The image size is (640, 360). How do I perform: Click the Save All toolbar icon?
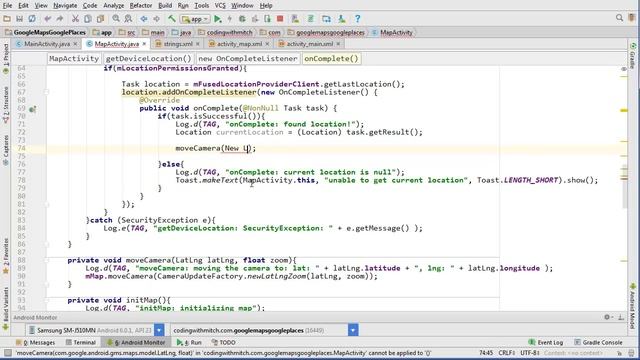pos(19,19)
